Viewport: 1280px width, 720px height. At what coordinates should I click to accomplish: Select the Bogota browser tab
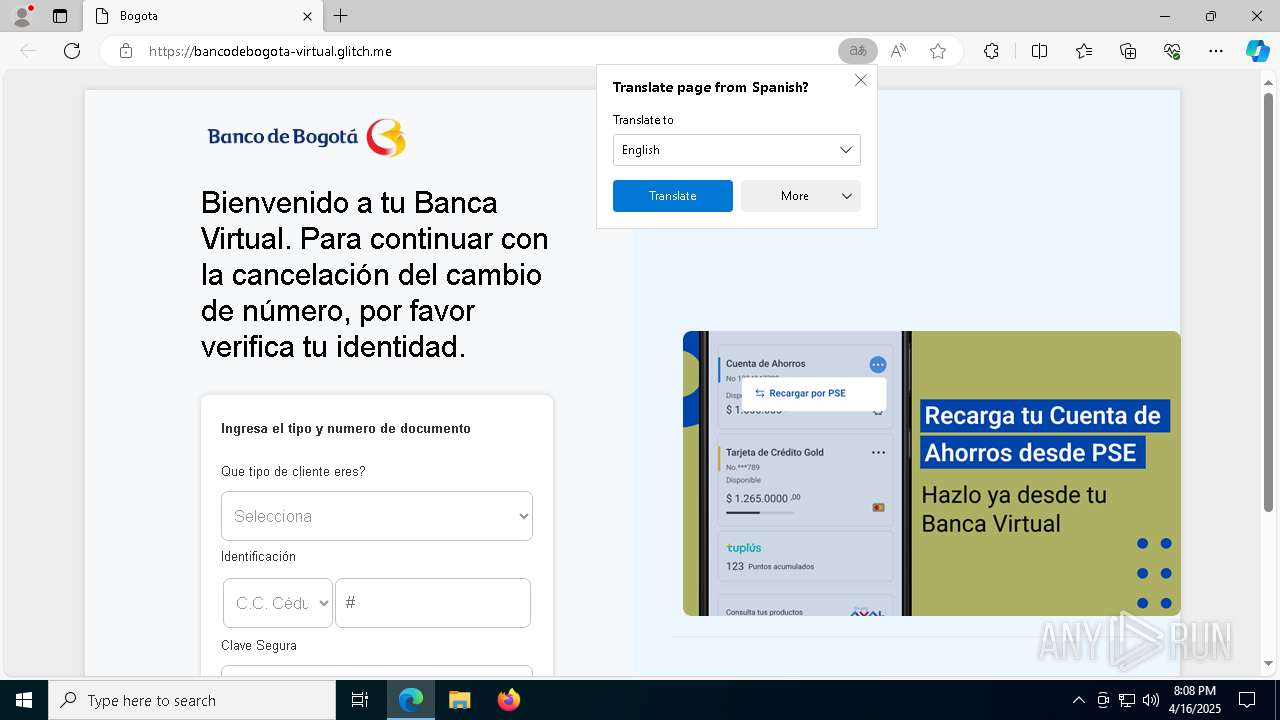pyautogui.click(x=203, y=16)
